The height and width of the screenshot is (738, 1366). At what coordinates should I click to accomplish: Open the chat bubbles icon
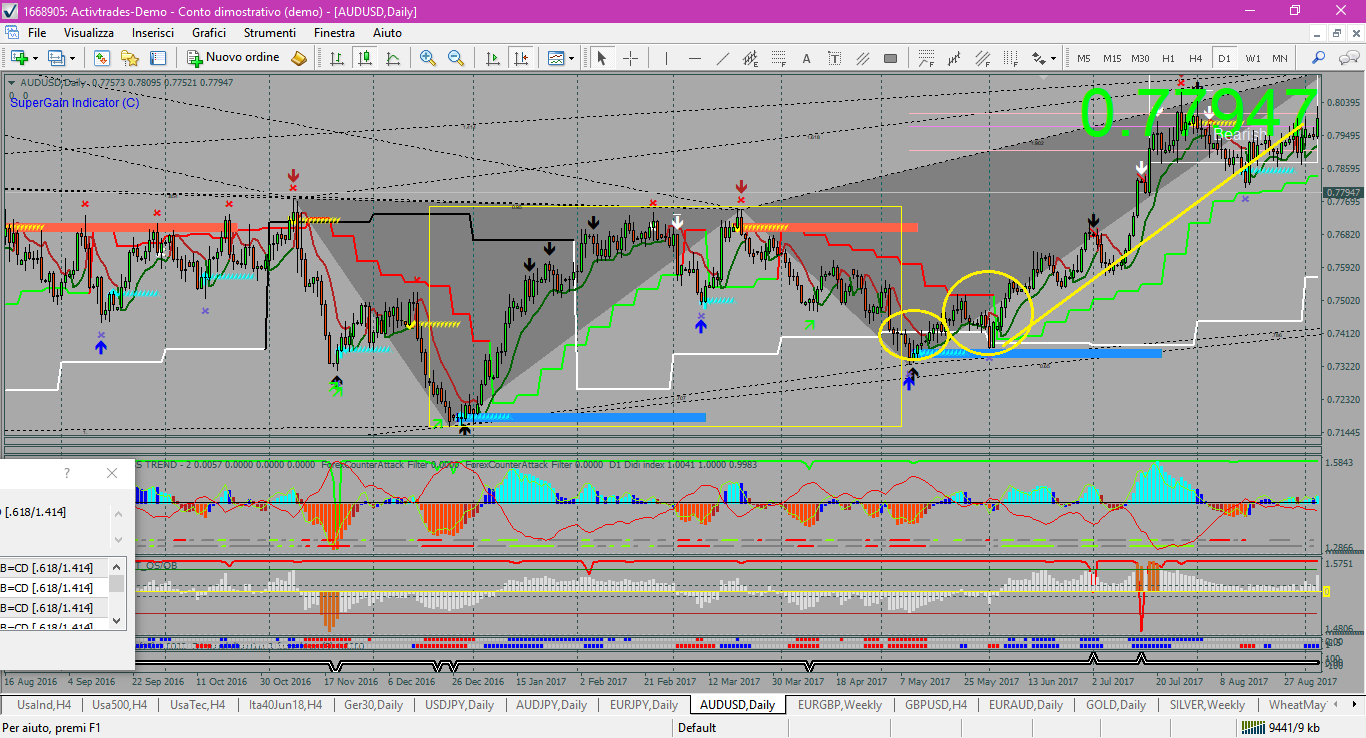1348,58
